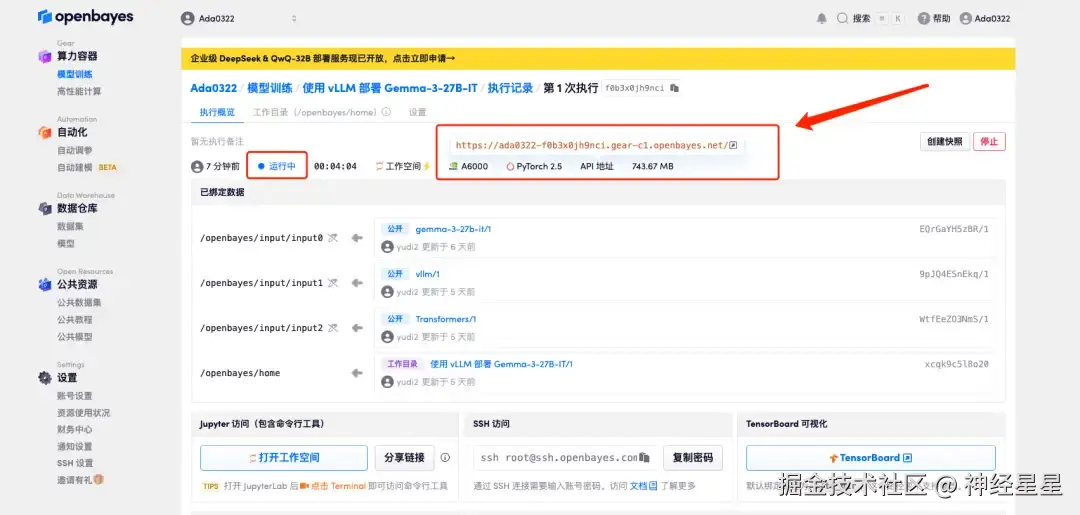Open 公共教程 in sidebar
The height and width of the screenshot is (515, 1080).
pyautogui.click(x=74, y=319)
